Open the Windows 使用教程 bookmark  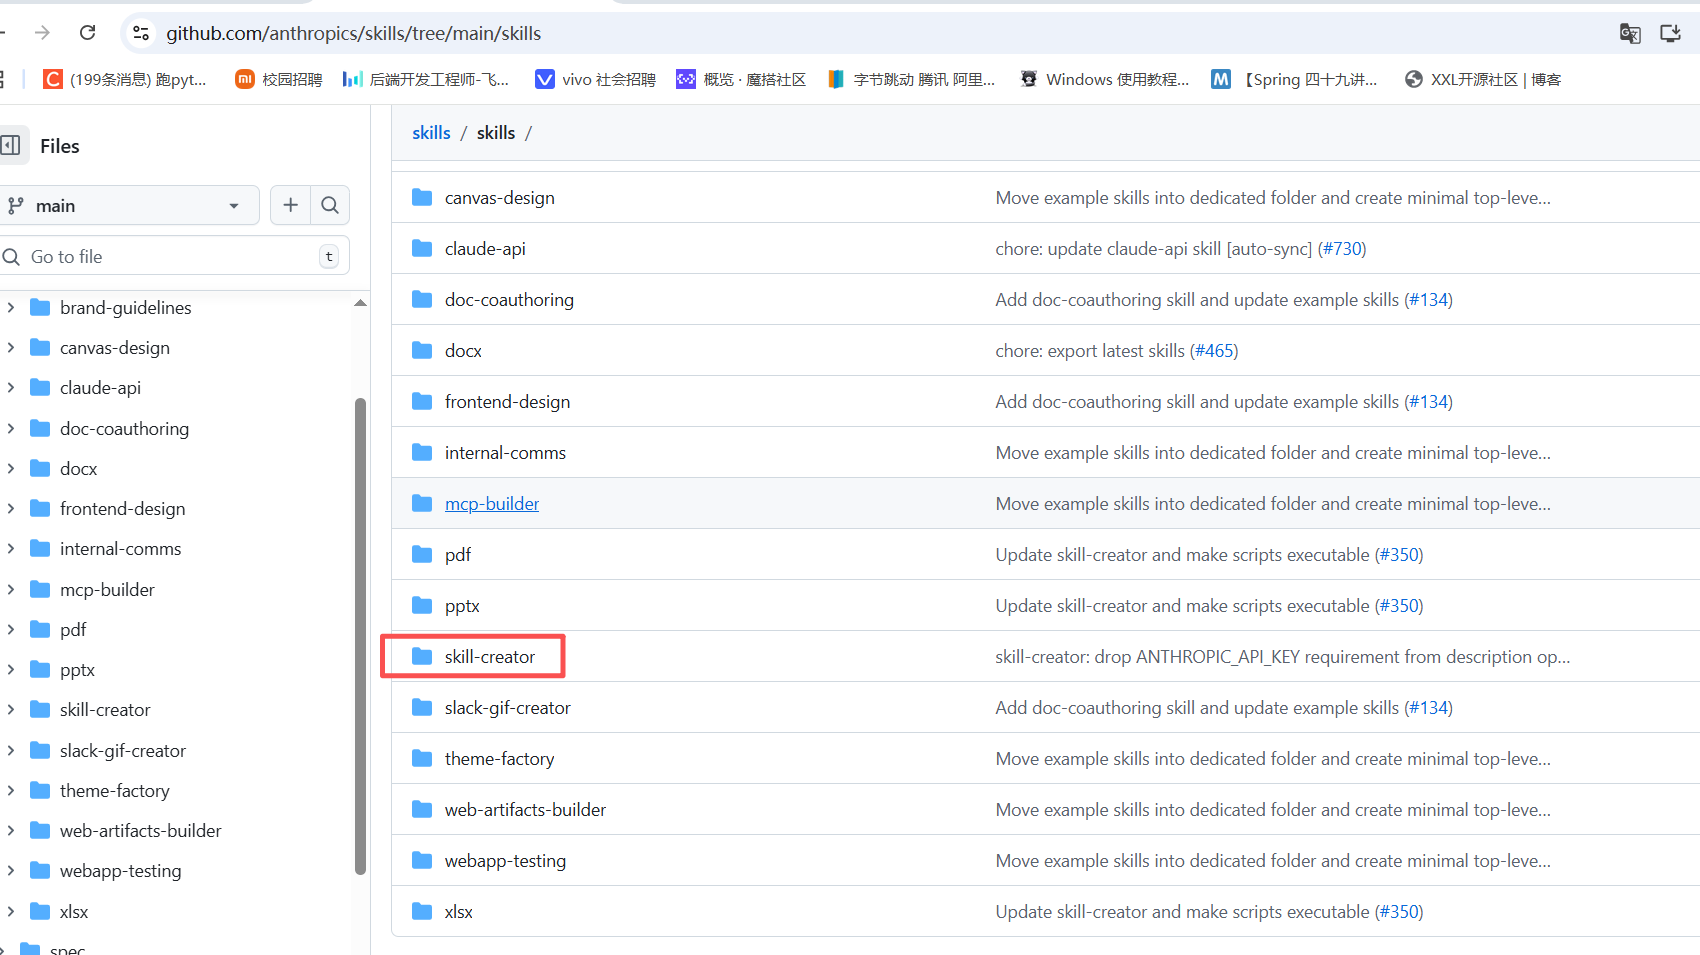(1104, 79)
